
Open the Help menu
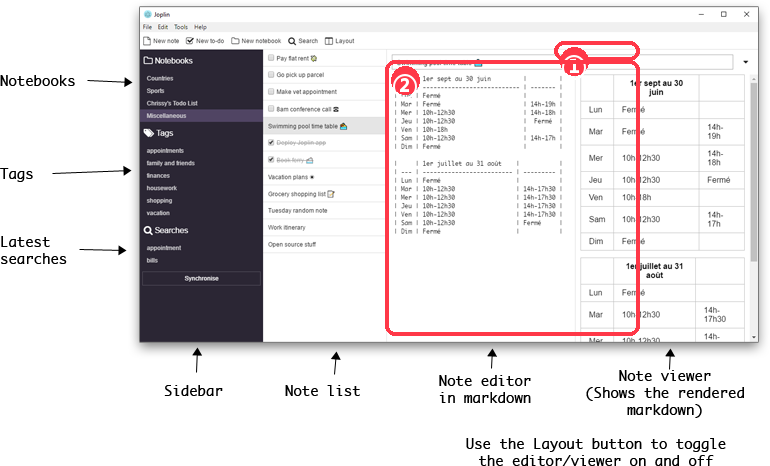[x=200, y=27]
